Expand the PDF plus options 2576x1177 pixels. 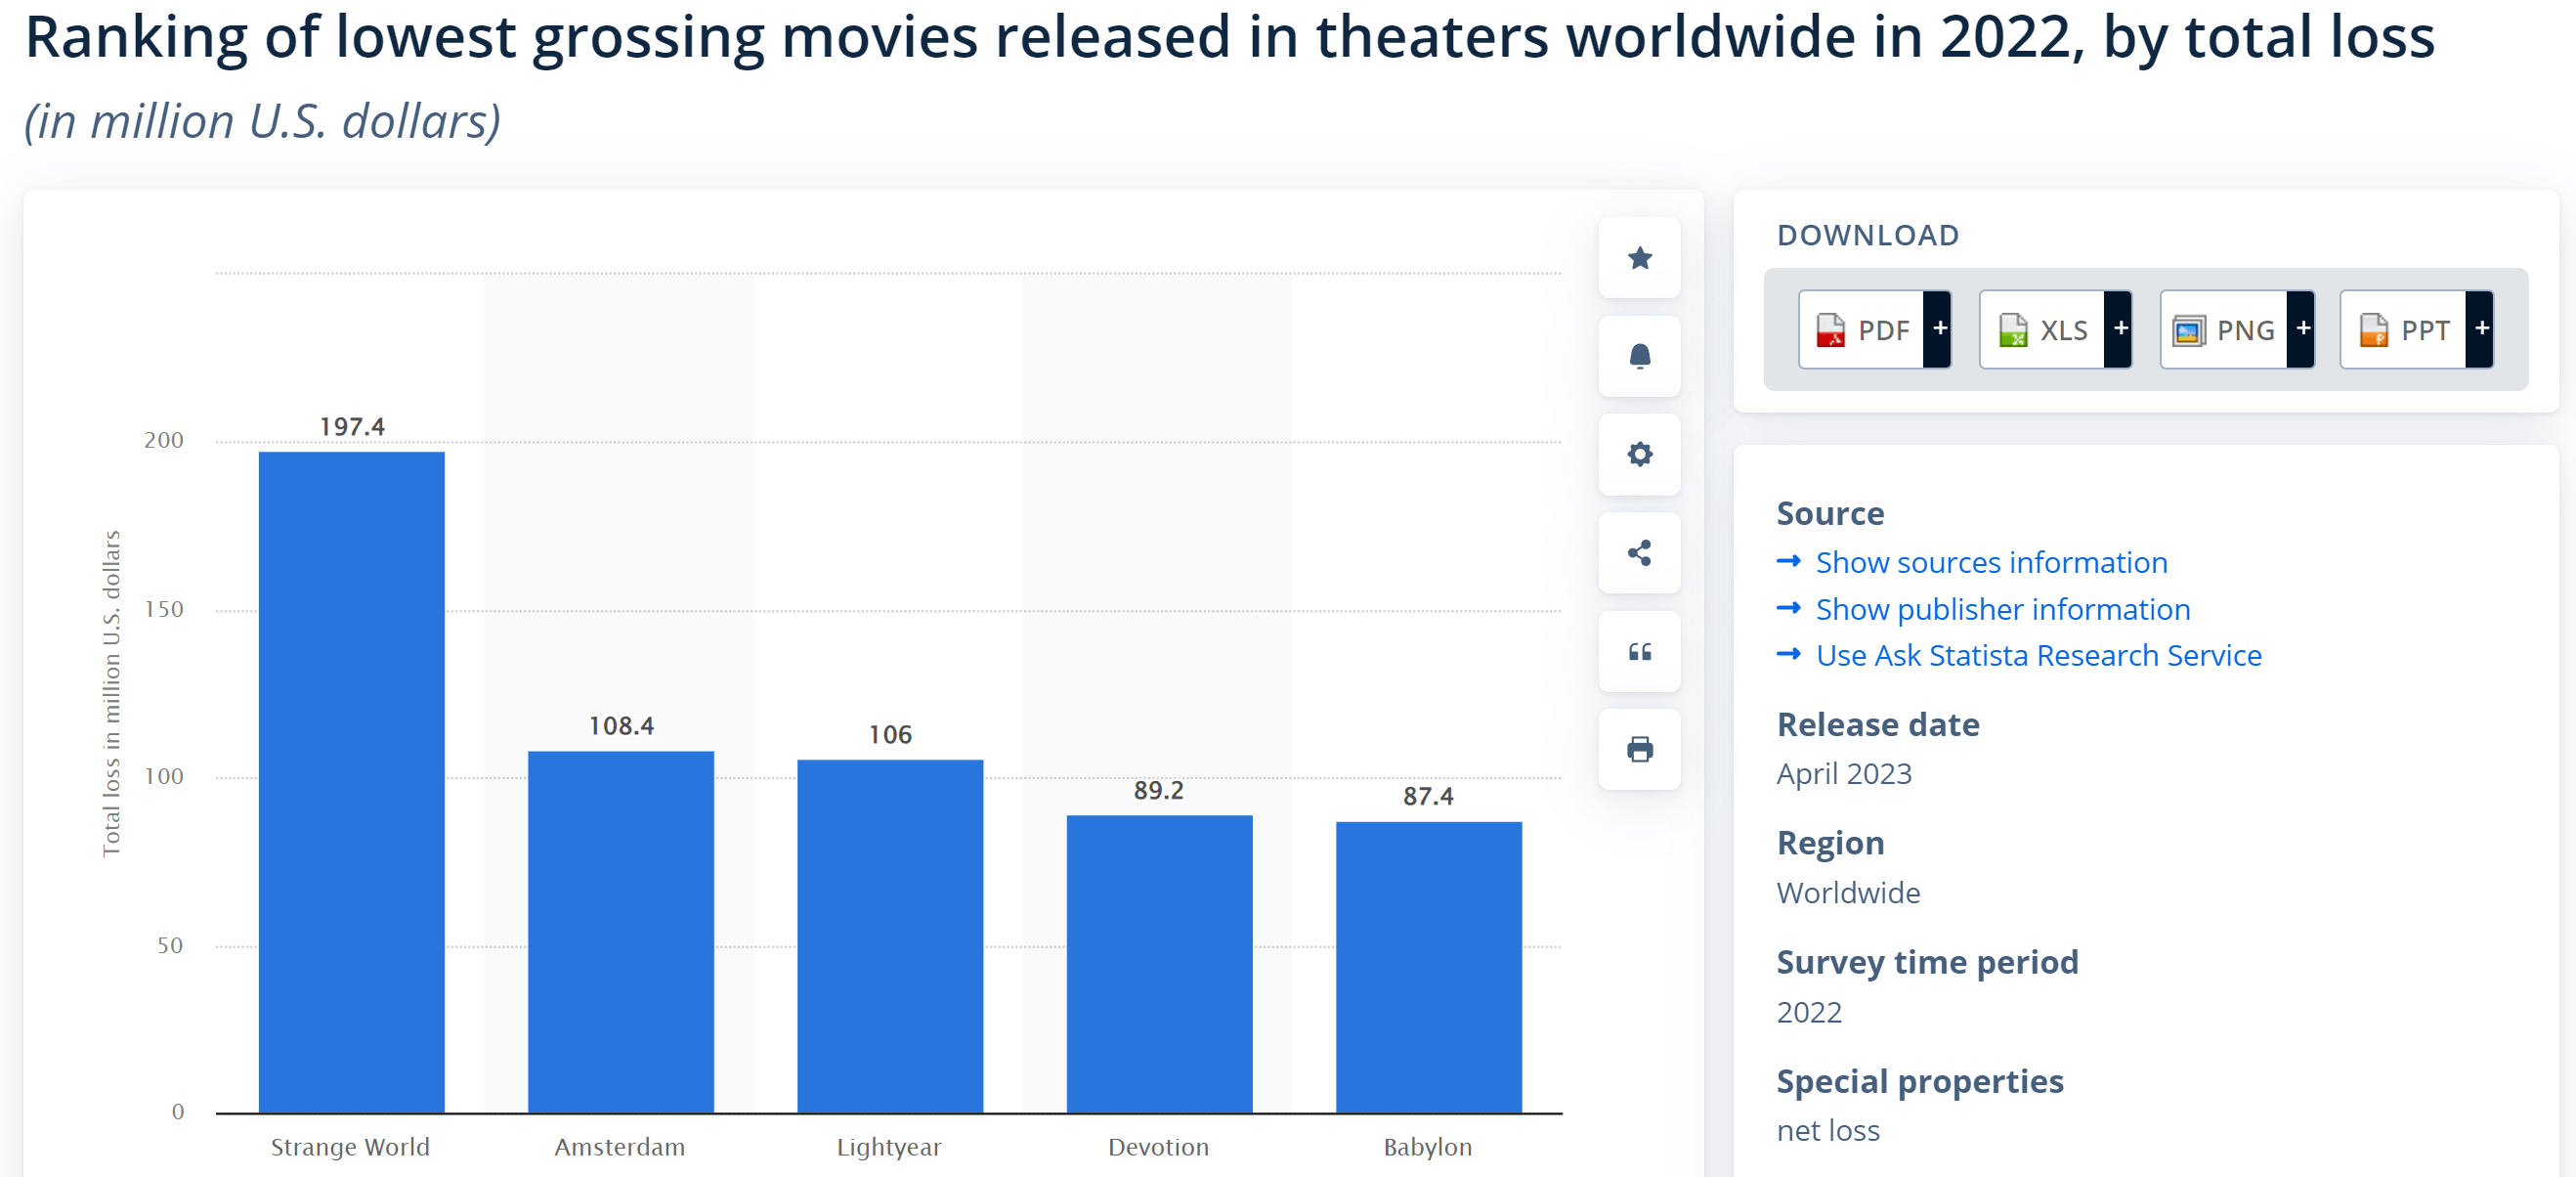(x=1939, y=329)
